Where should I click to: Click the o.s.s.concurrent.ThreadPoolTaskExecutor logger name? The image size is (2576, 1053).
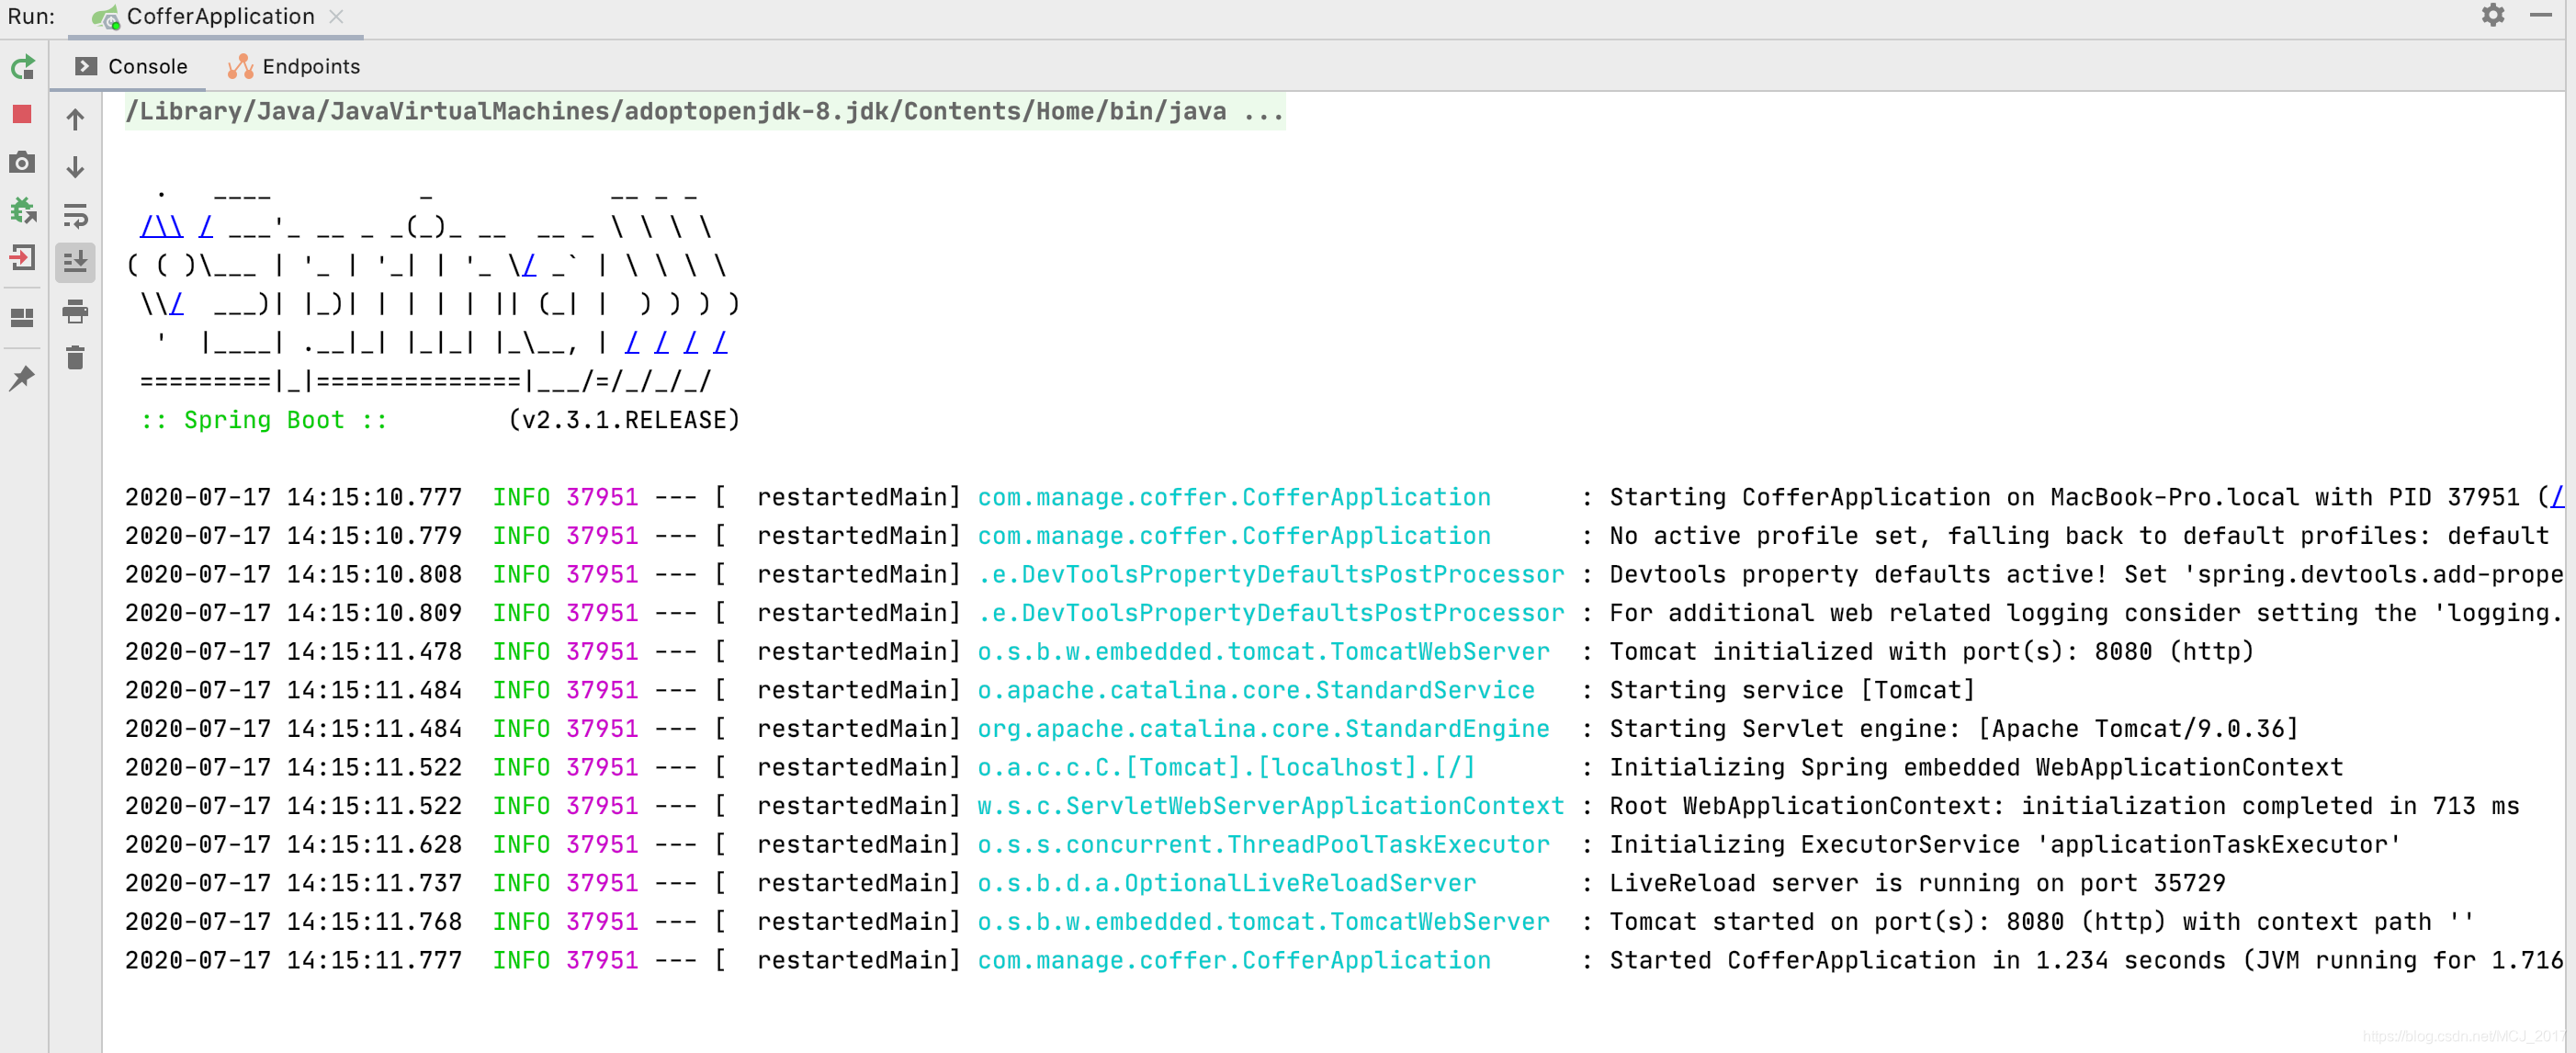tap(1263, 844)
